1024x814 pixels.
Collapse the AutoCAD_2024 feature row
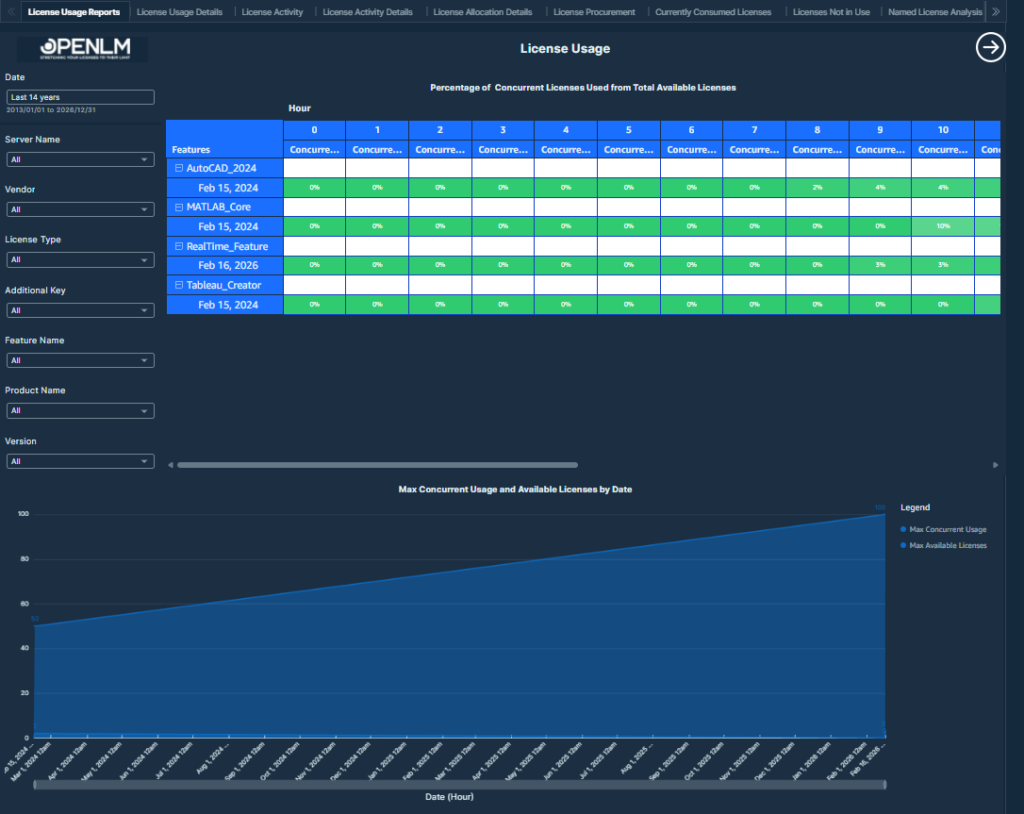[x=179, y=168]
